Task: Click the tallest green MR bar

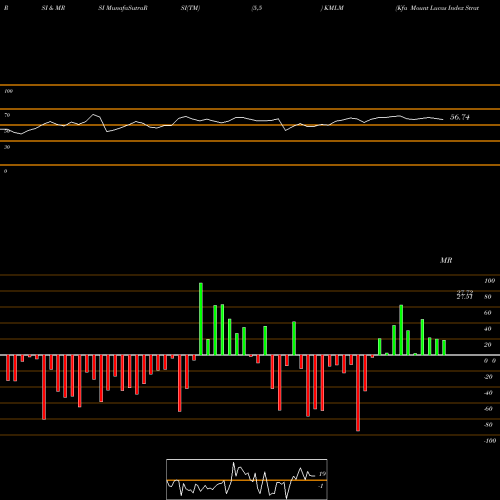Action: (201, 319)
